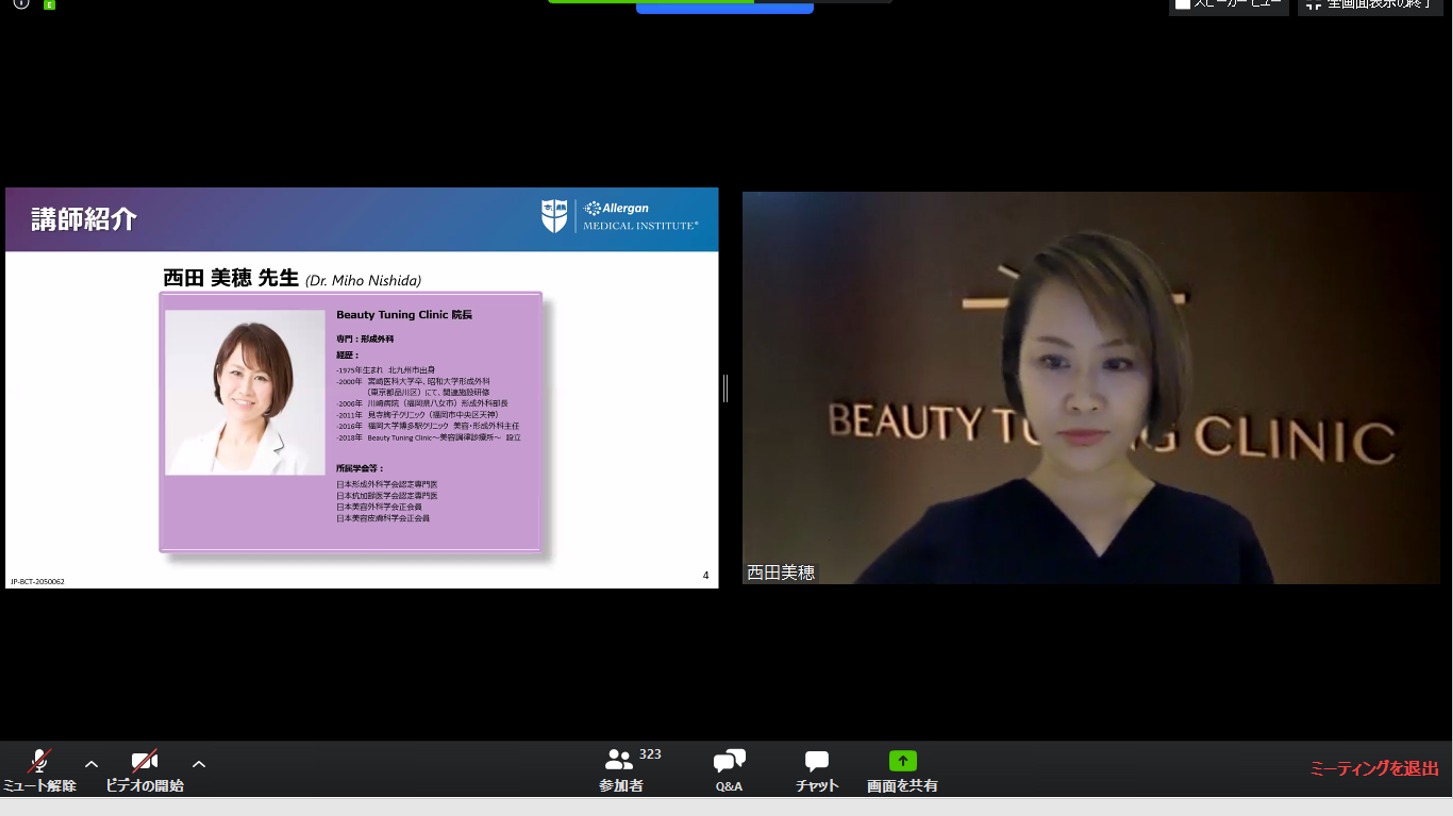Click the shared slide 講師紹介 heading

[x=84, y=220]
